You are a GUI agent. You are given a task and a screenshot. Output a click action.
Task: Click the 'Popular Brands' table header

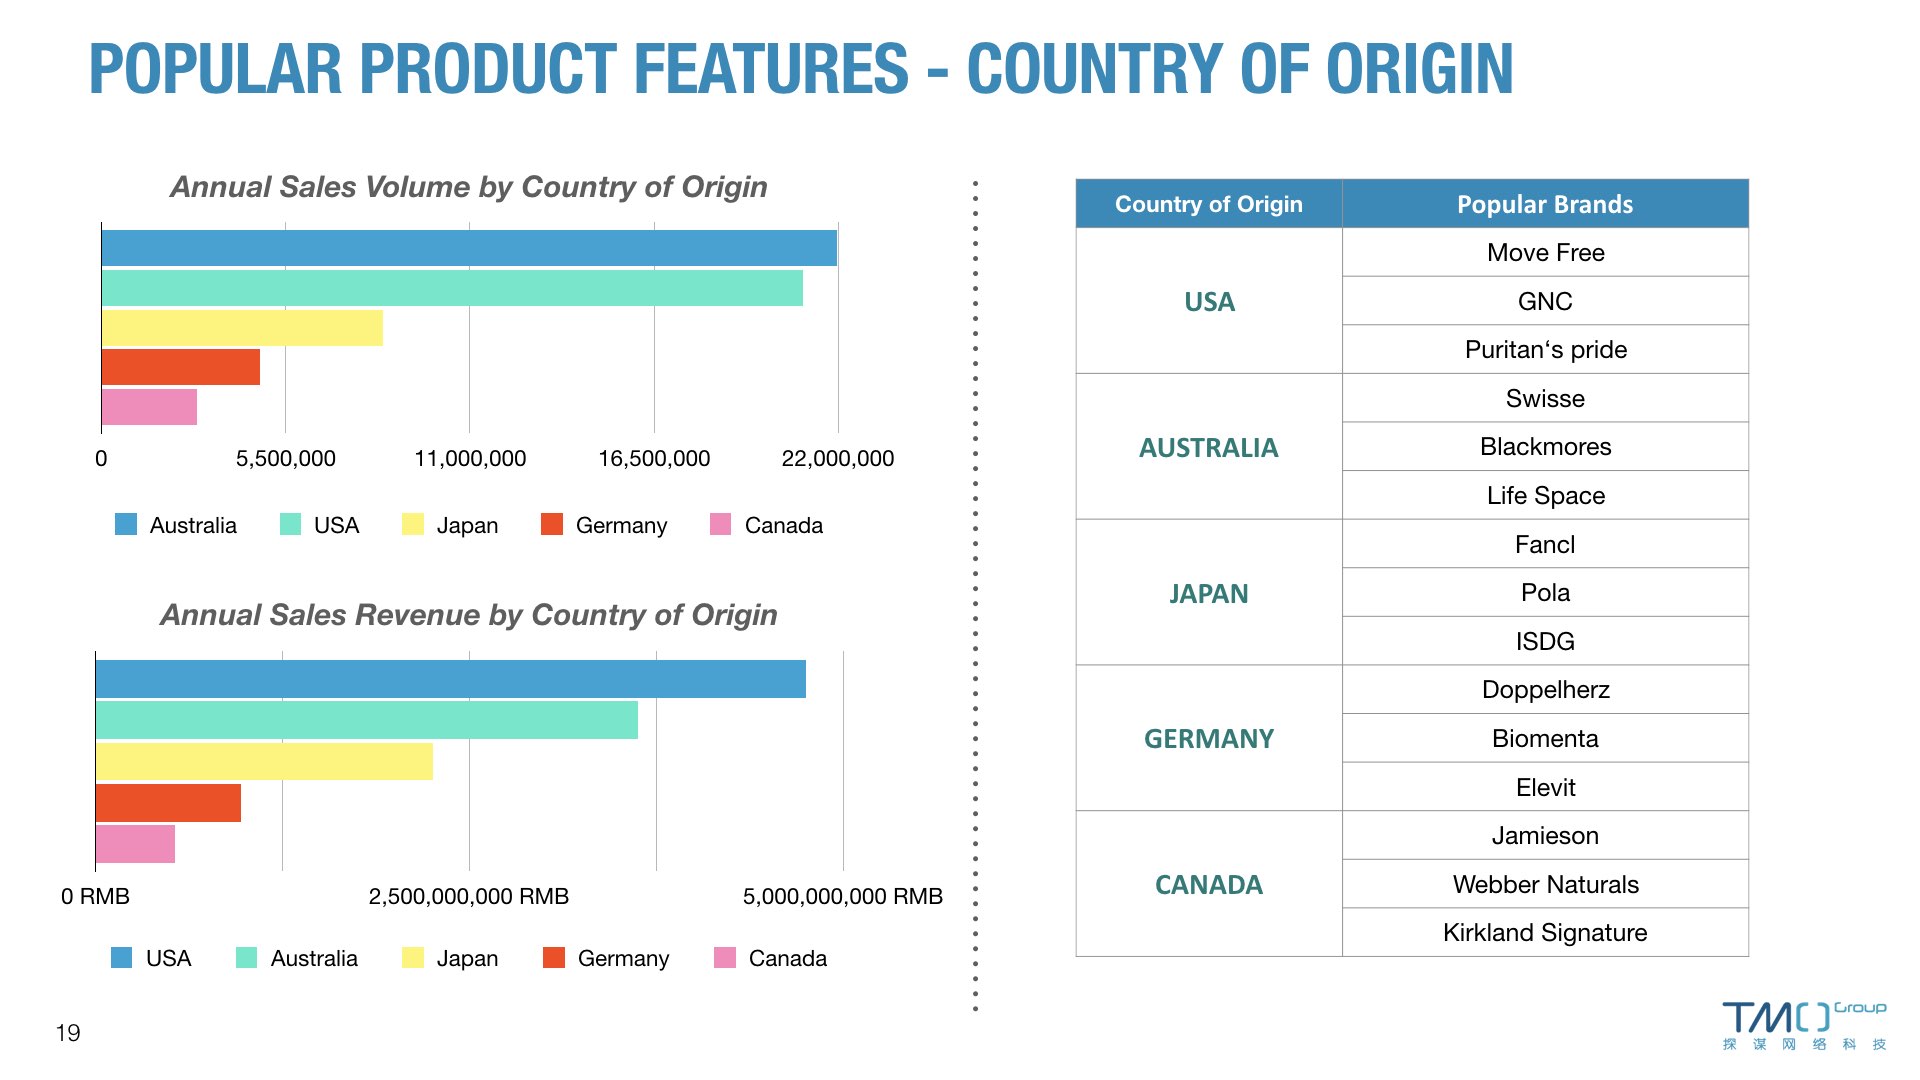click(1545, 204)
